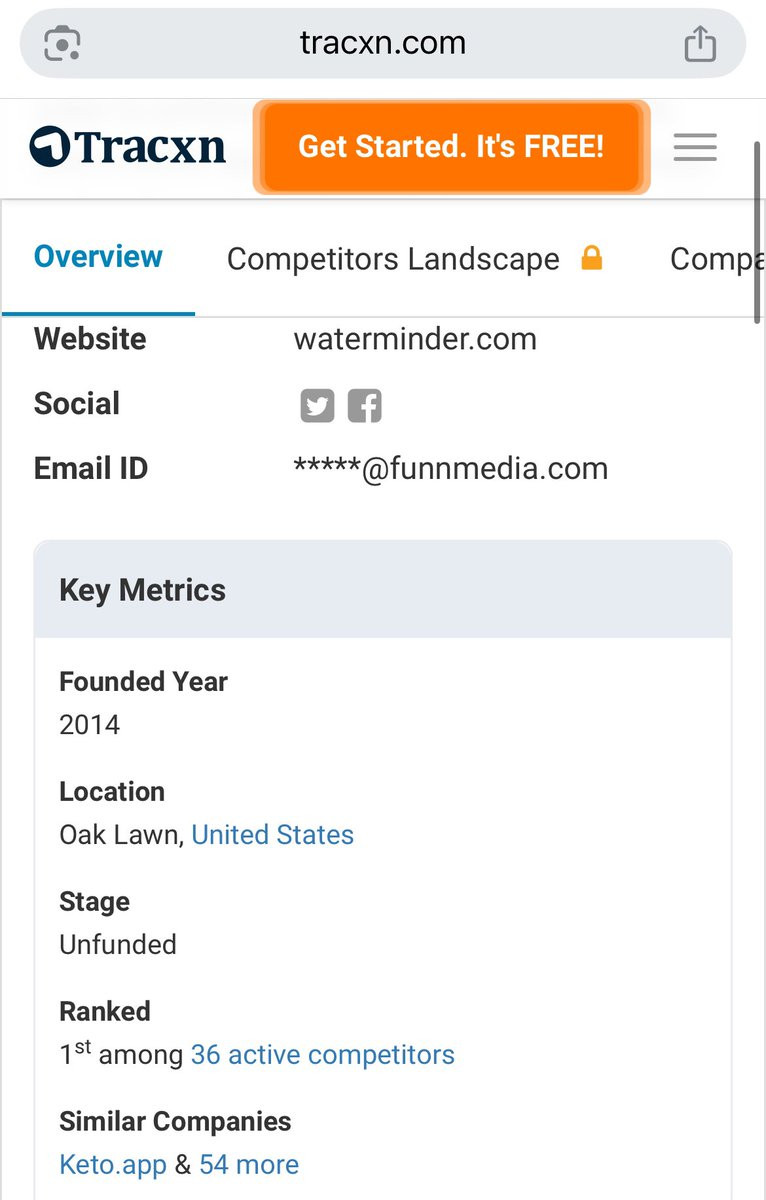
Task: Click the waterminder.com website text
Action: (x=415, y=339)
